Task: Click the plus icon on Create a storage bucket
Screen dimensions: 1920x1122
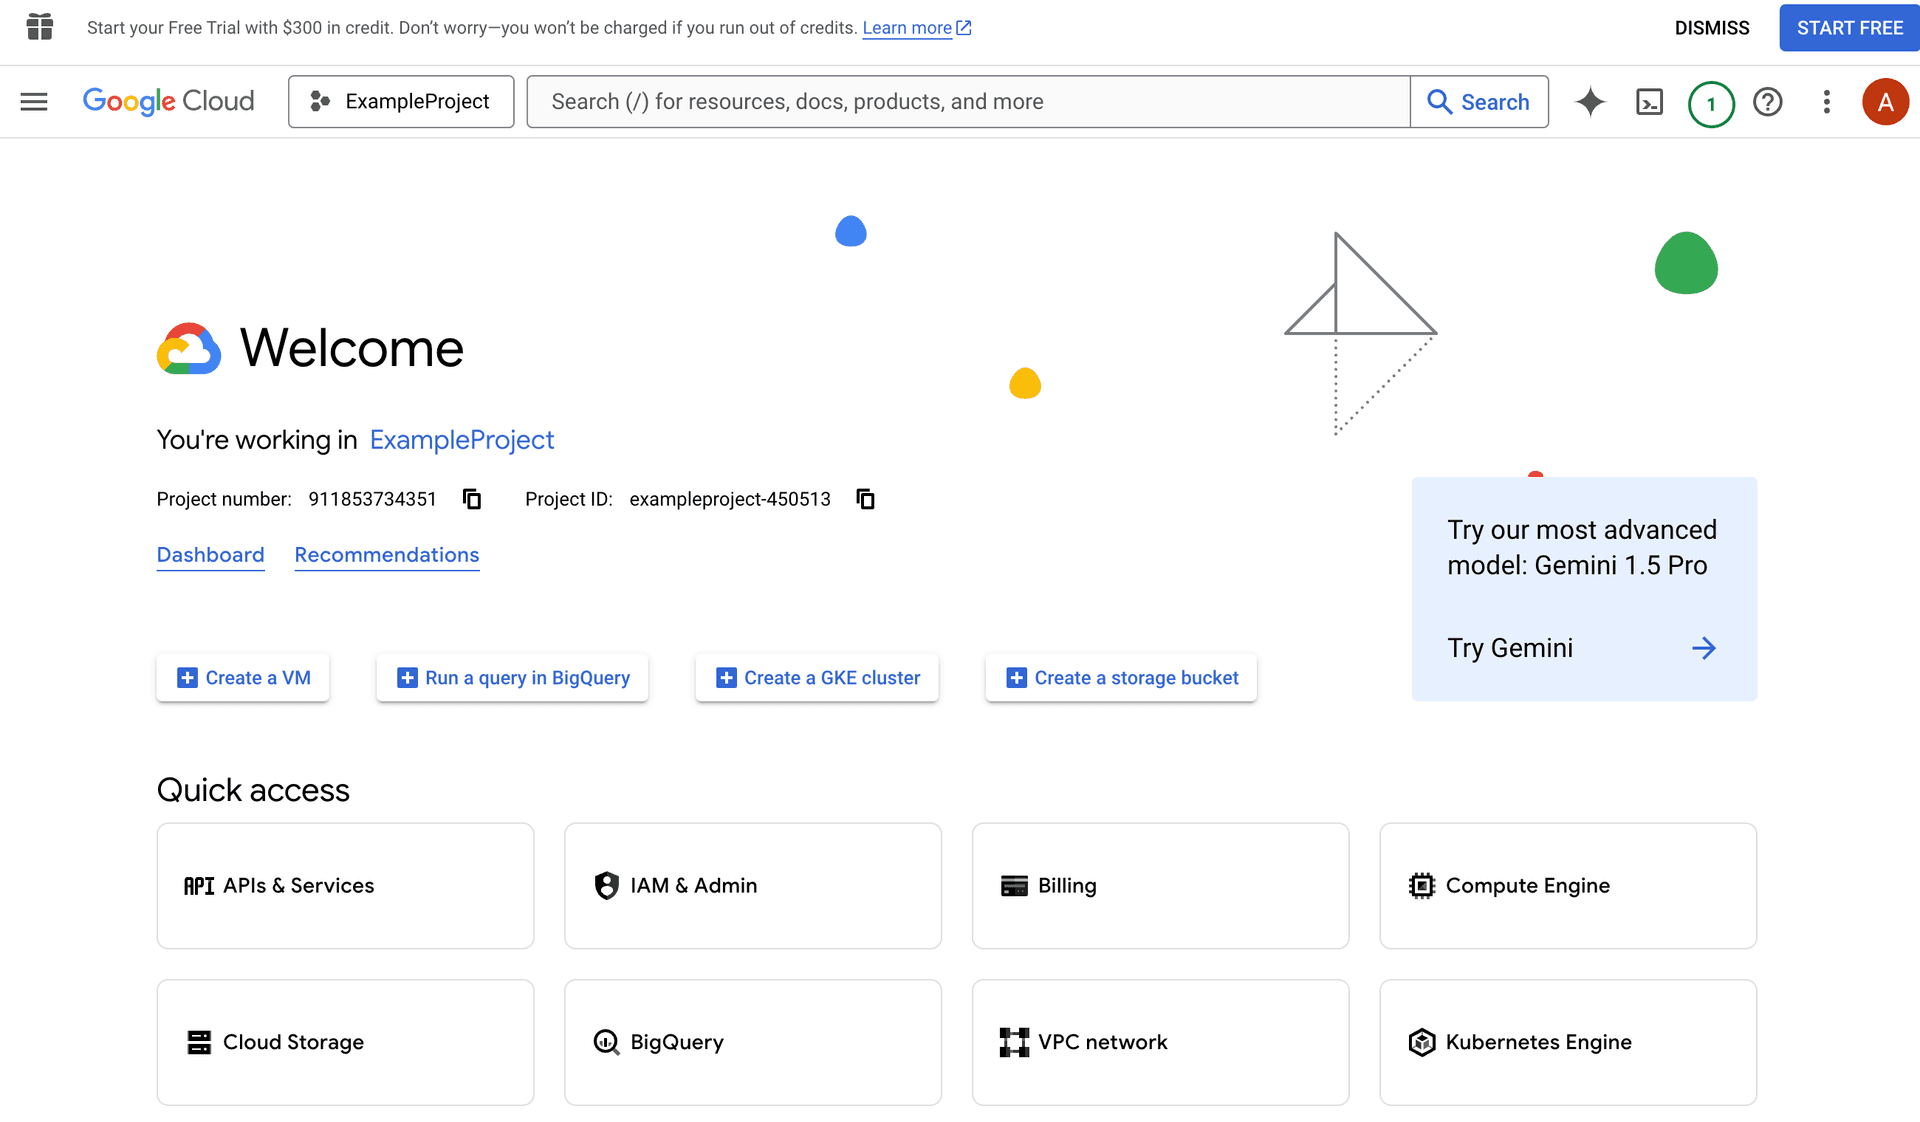Action: point(1016,678)
